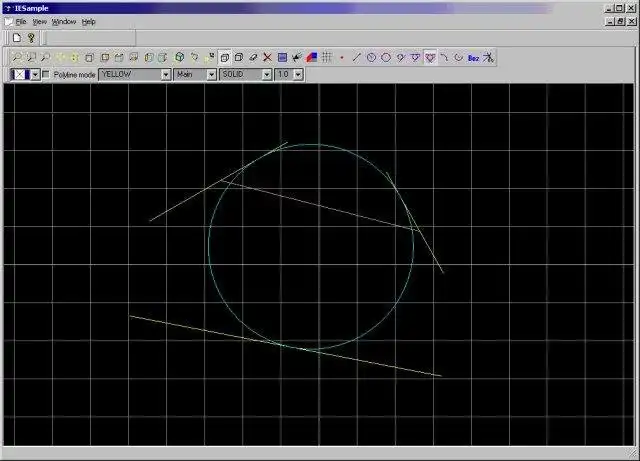Click the pressed wireframe cube icon

[224, 58]
